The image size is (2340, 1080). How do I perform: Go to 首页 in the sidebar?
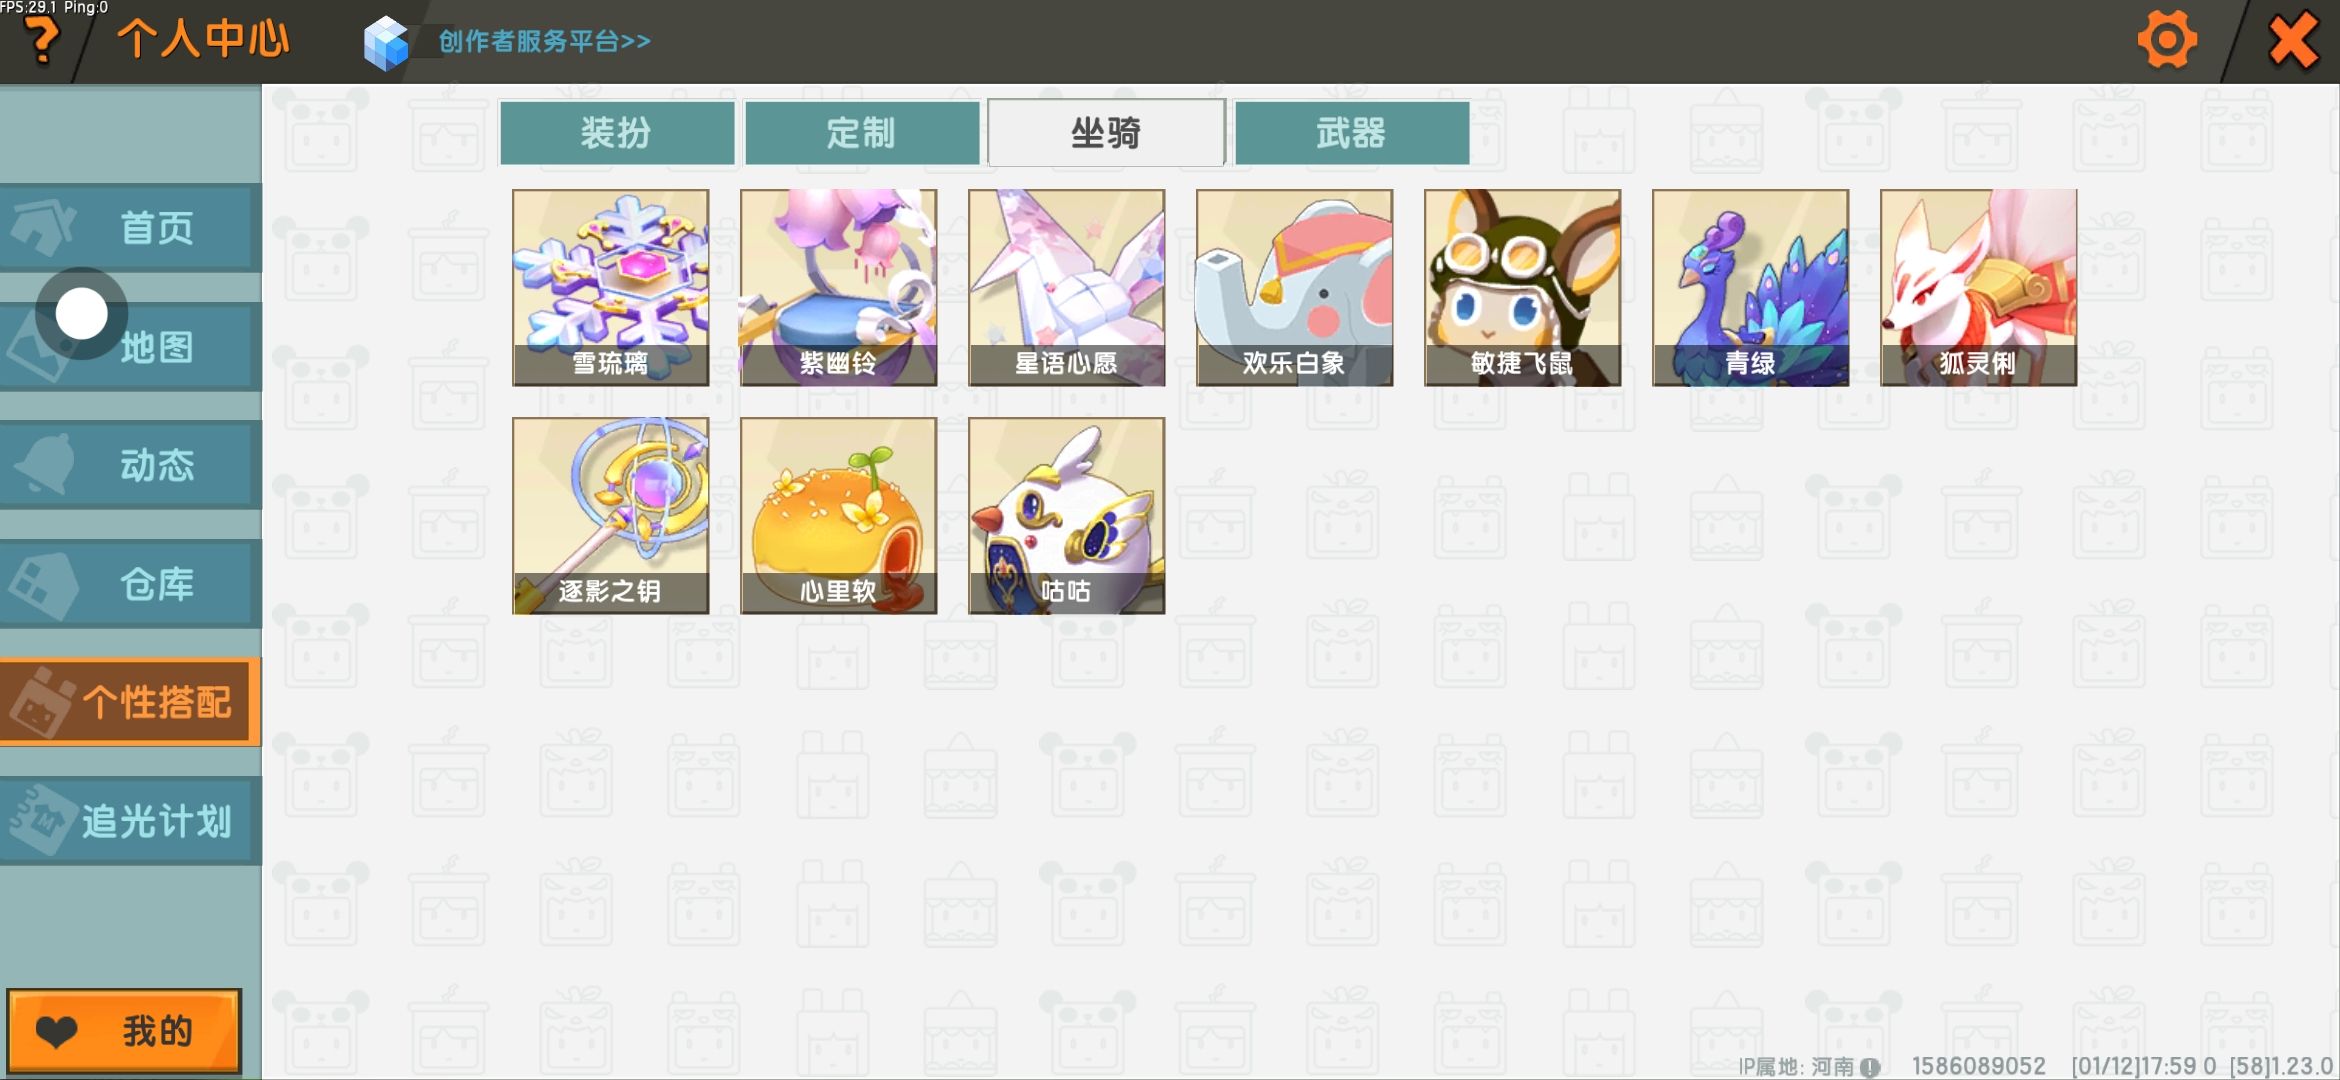pyautogui.click(x=130, y=228)
